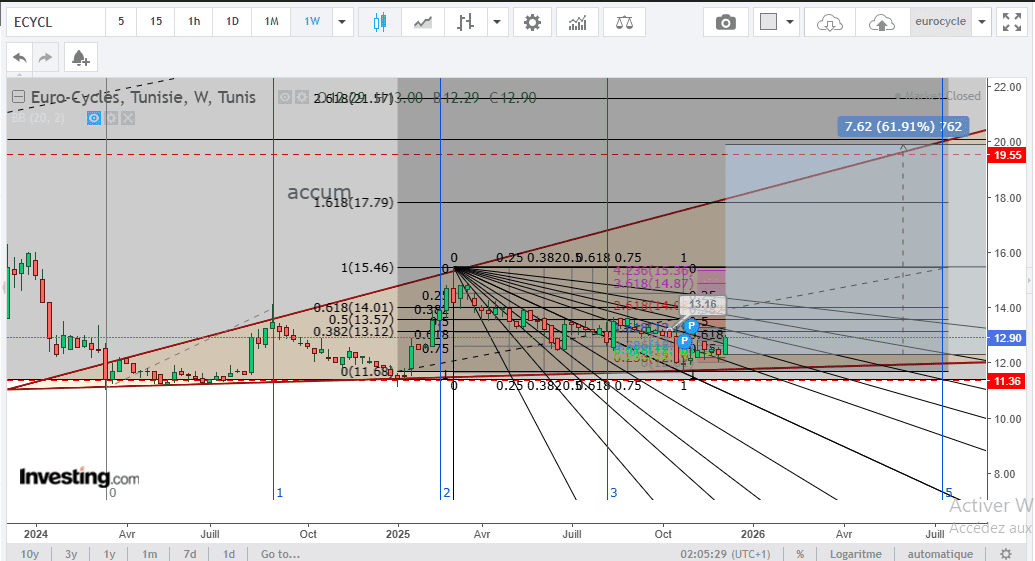The image size is (1035, 561).
Task: Select the 1h timeframe tab
Action: tap(194, 22)
